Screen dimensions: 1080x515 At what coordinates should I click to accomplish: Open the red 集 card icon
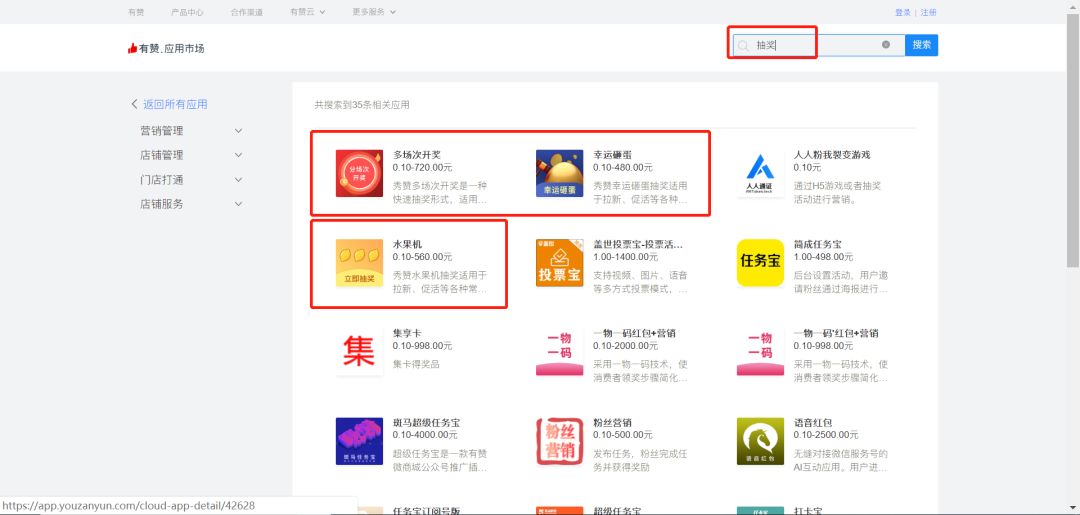pyautogui.click(x=360, y=352)
